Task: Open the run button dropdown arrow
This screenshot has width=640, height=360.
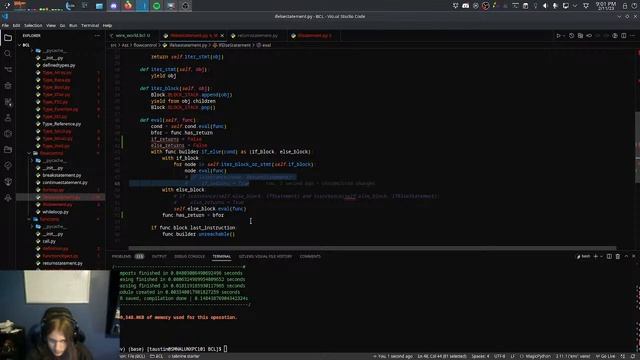Action: coord(564,36)
